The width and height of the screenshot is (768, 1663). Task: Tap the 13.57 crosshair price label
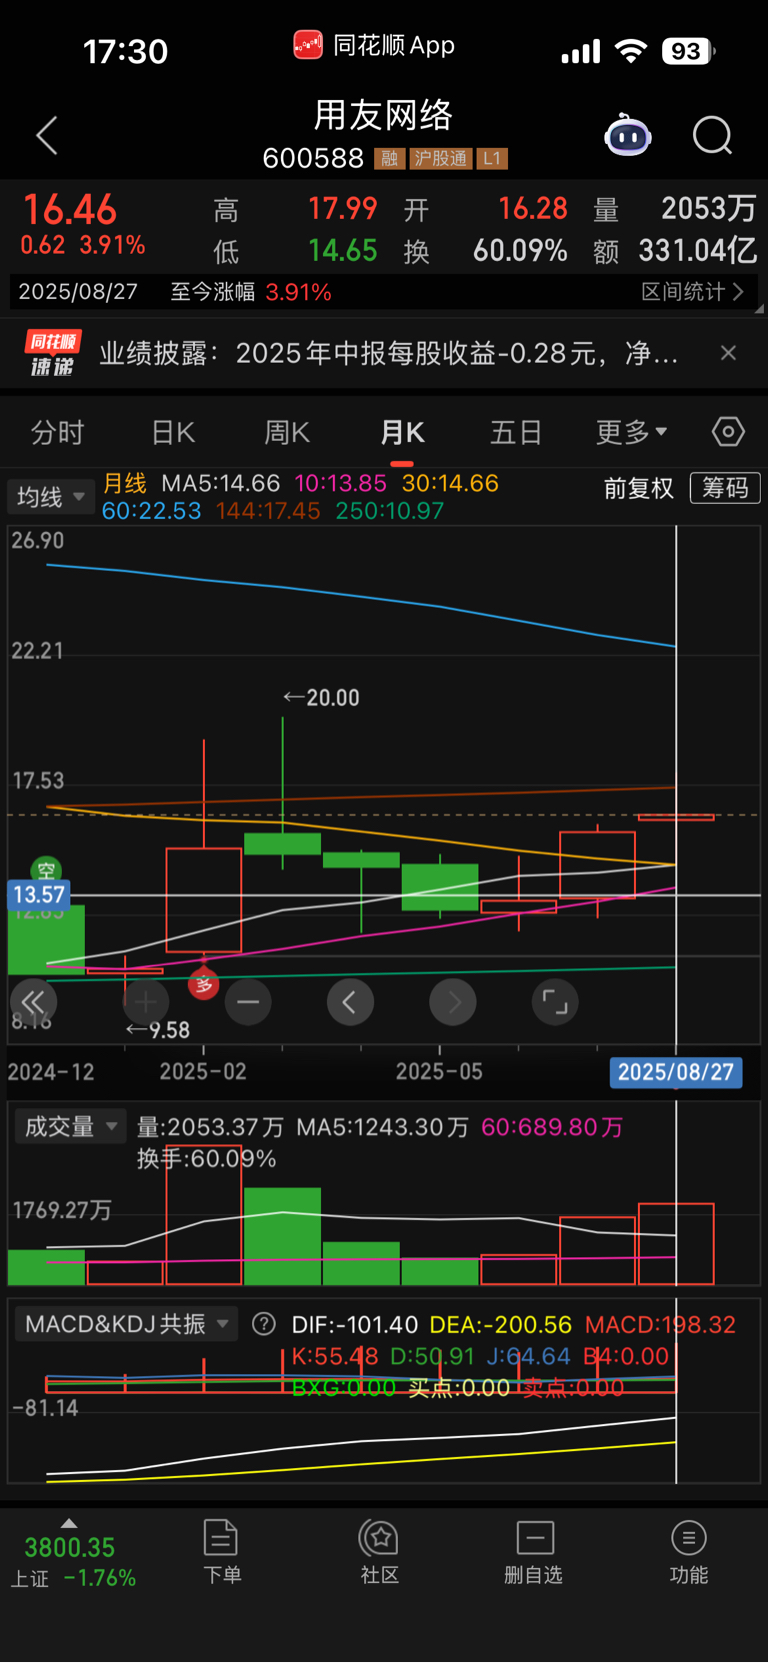[39, 895]
